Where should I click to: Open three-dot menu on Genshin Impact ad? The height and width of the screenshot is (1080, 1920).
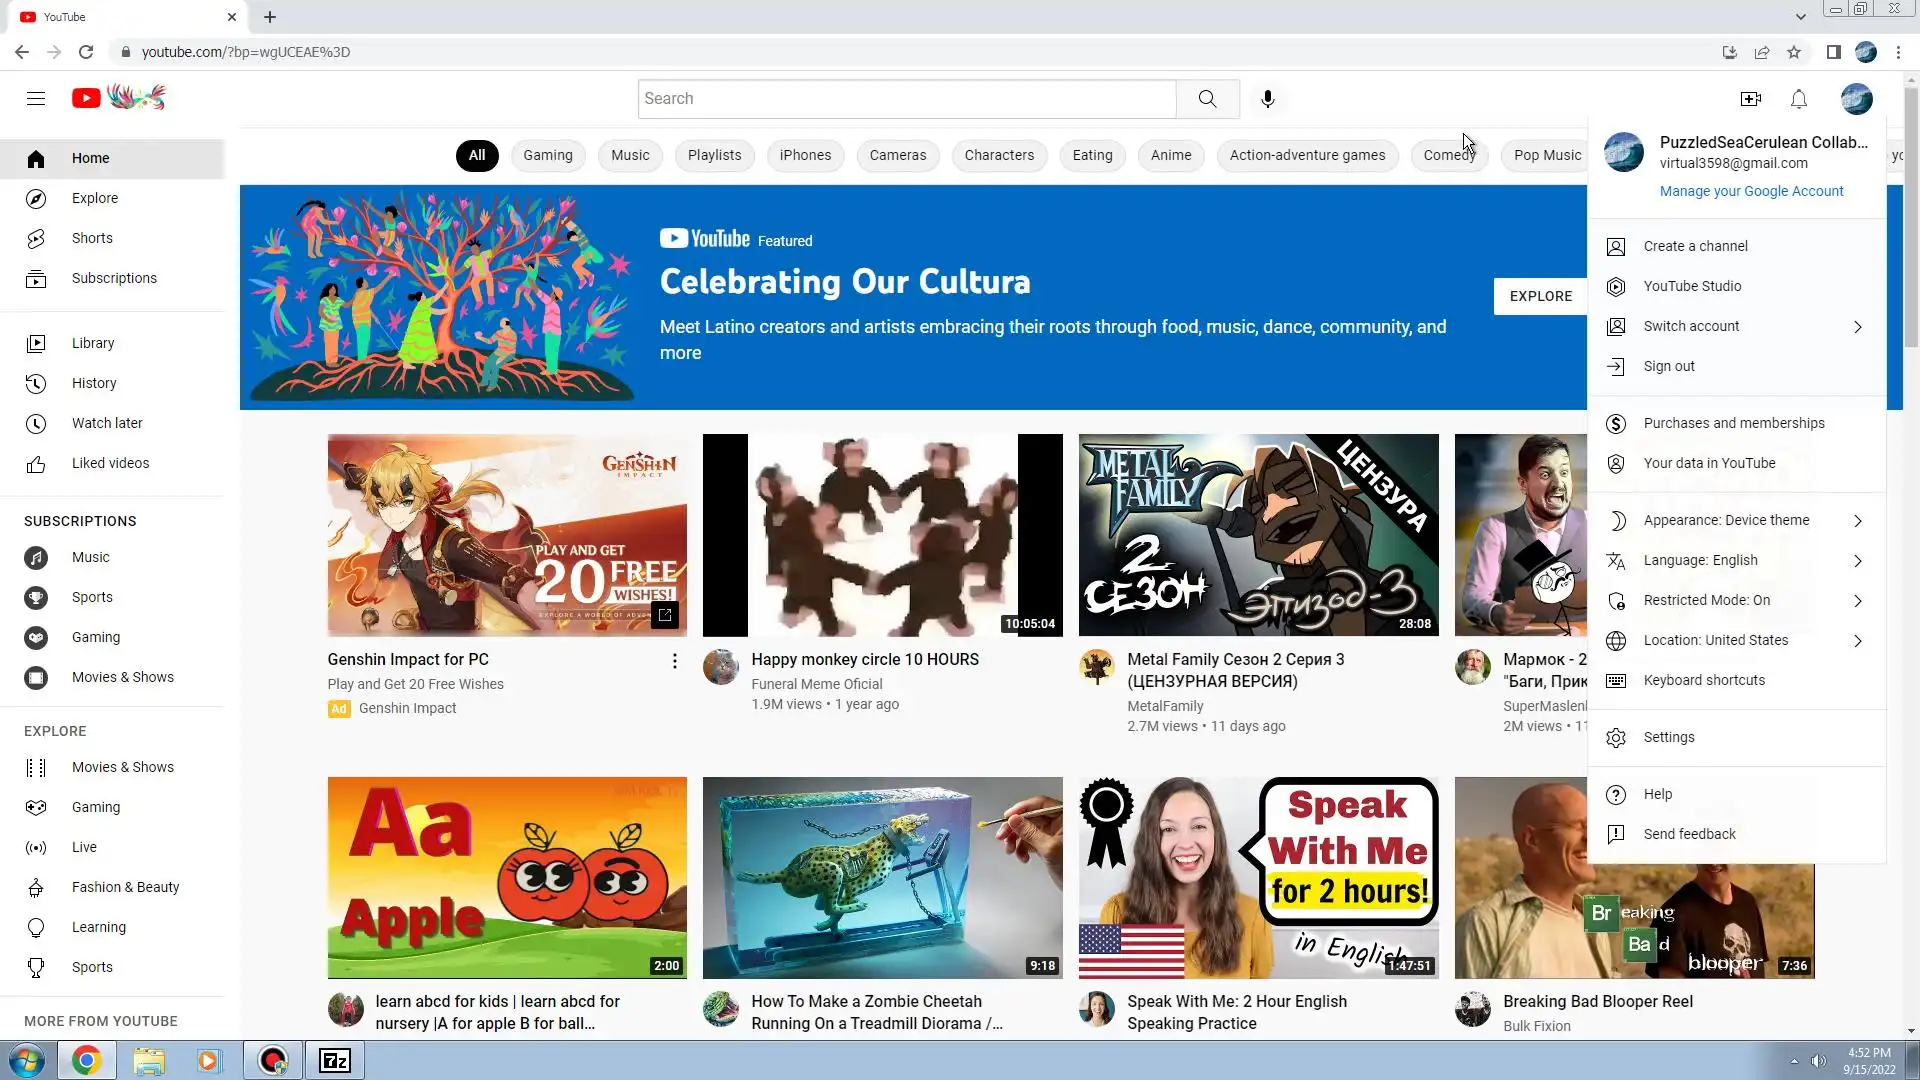(x=674, y=661)
